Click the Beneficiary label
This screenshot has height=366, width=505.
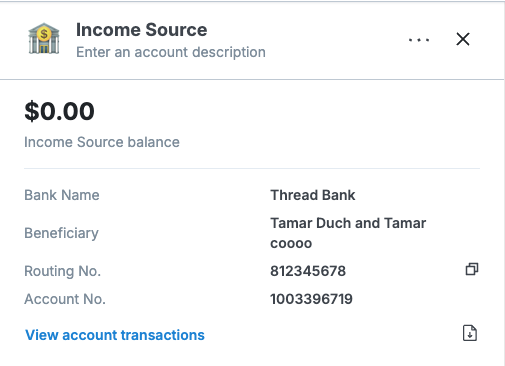point(61,233)
